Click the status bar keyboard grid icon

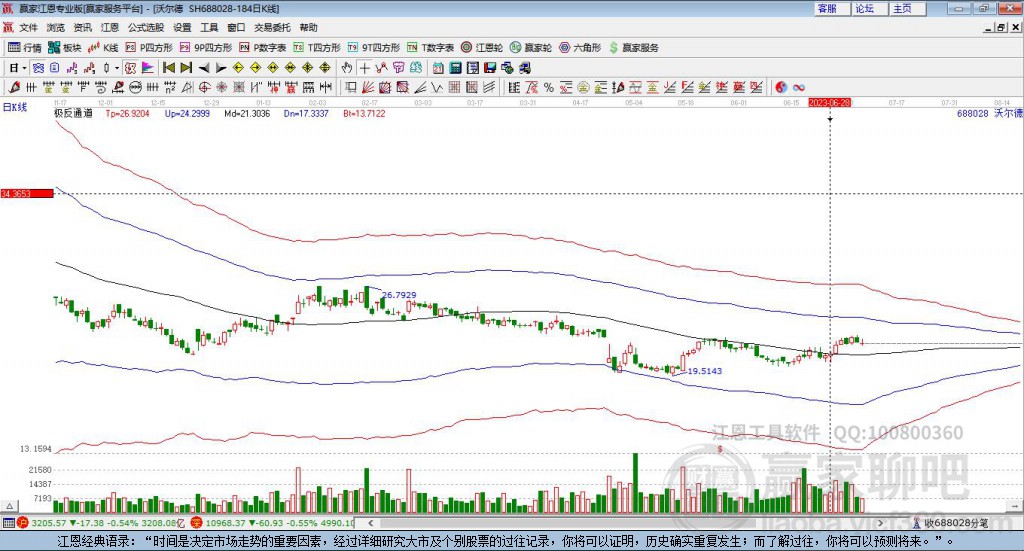(8, 523)
